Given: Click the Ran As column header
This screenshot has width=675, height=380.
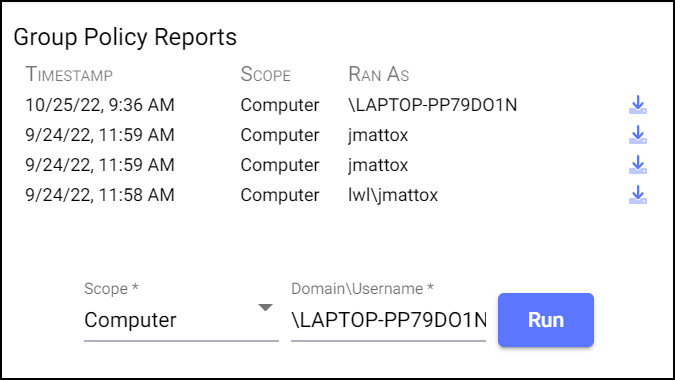Looking at the screenshot, I should (378, 74).
